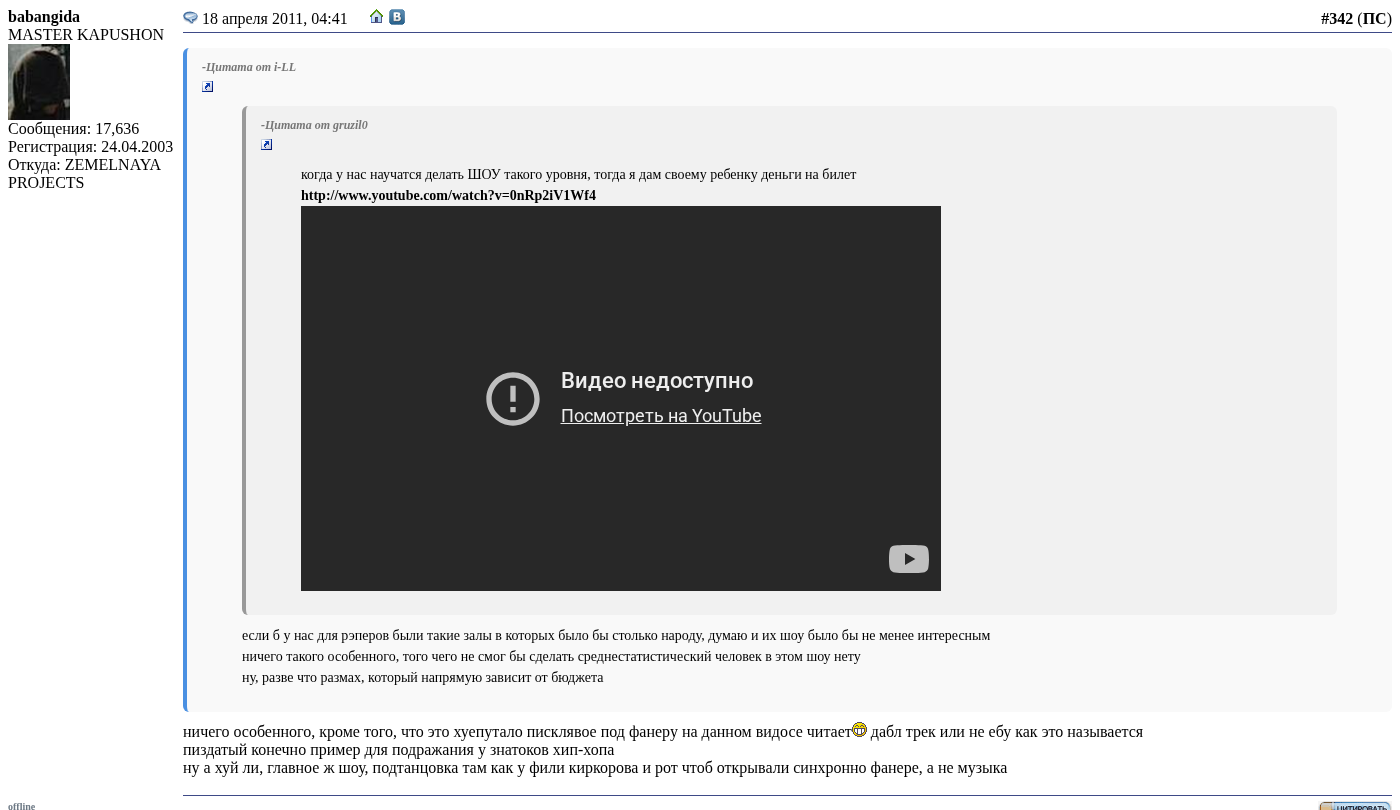Click the offline status label

(22, 805)
